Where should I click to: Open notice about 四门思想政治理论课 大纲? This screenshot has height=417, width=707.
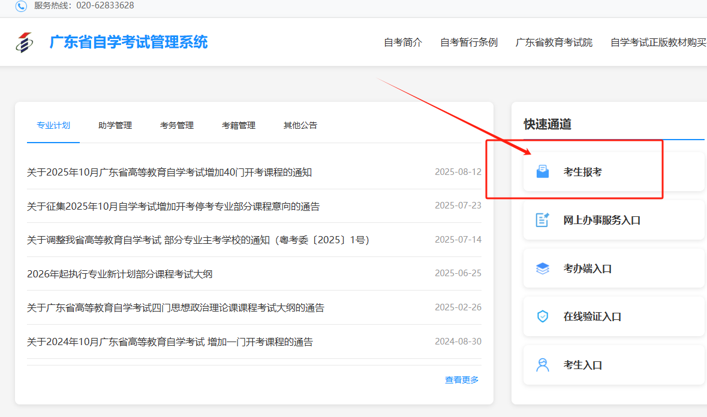tap(175, 308)
